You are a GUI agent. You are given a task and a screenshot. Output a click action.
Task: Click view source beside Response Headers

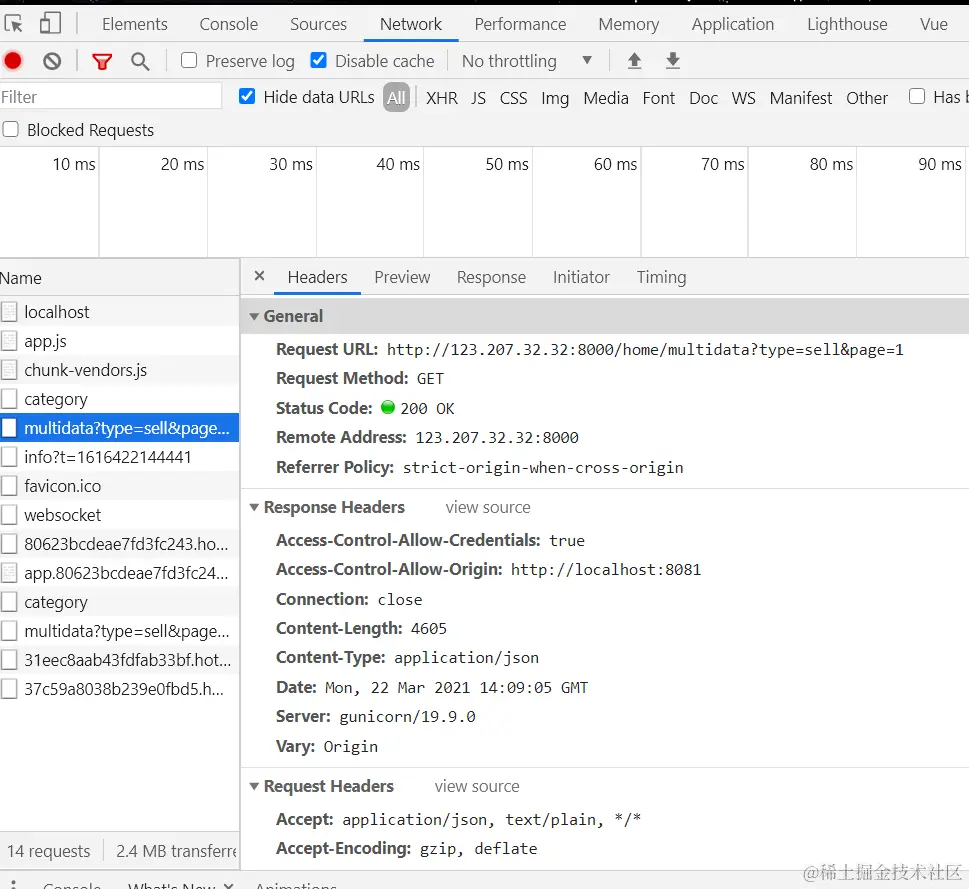(x=488, y=507)
